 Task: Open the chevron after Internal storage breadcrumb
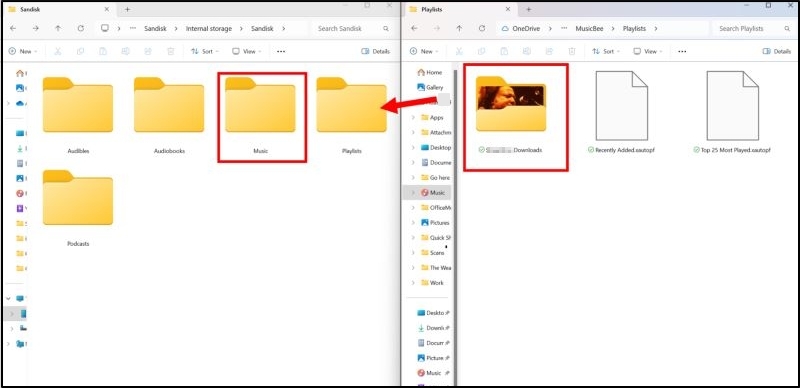click(241, 29)
